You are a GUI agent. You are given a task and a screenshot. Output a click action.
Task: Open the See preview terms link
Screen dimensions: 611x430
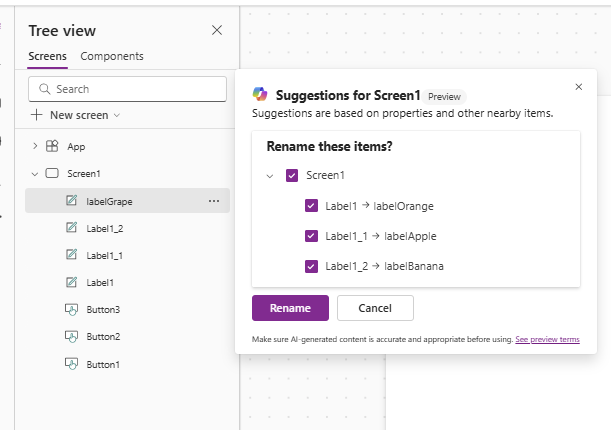point(547,339)
